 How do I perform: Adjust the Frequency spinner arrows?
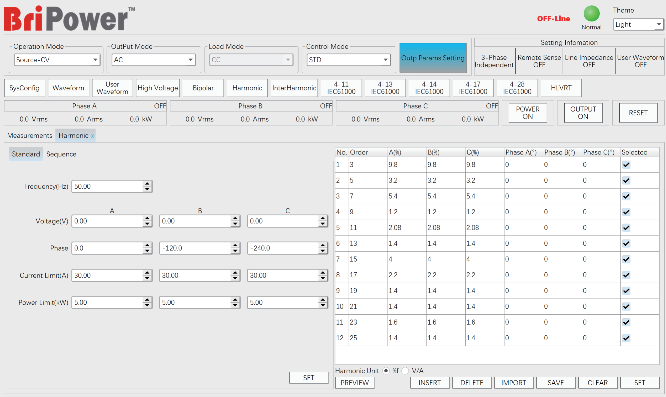tap(147, 186)
